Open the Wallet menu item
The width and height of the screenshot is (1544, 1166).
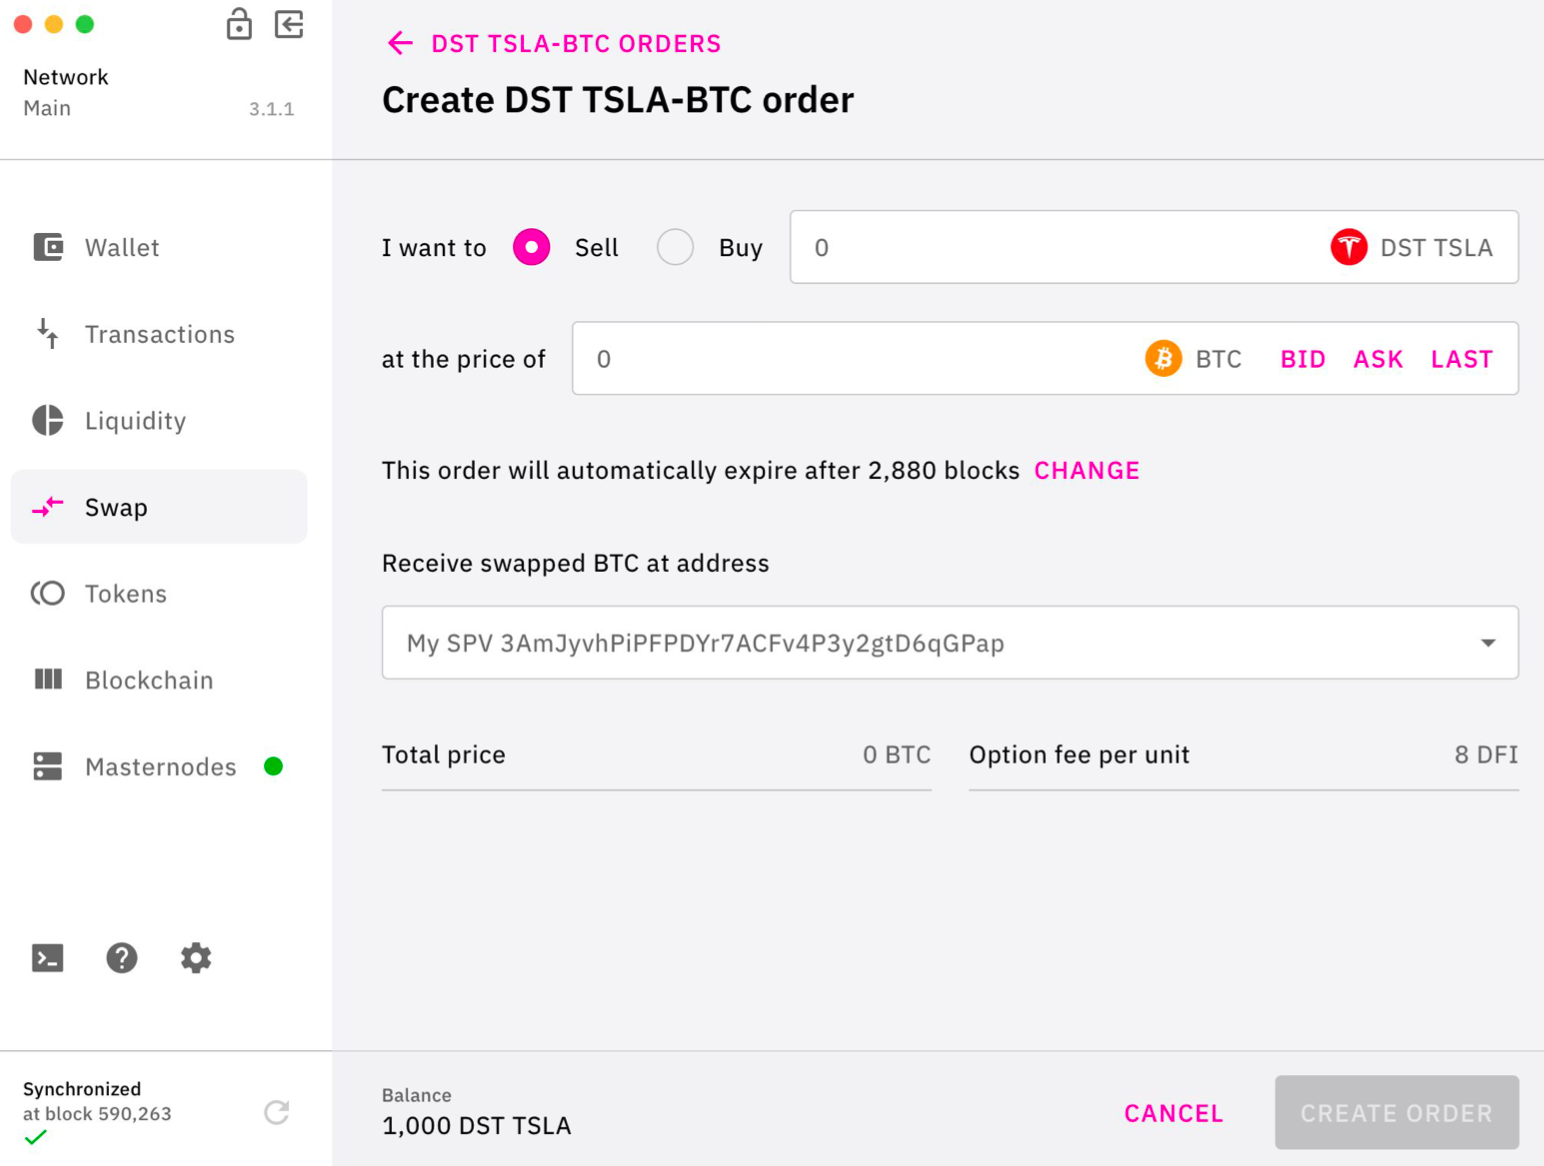coord(159,247)
